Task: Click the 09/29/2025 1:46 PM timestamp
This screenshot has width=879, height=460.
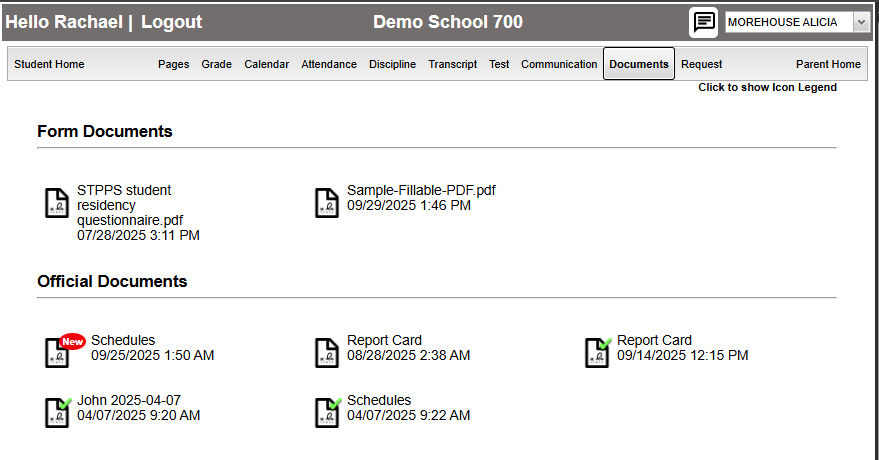Action: pos(409,206)
